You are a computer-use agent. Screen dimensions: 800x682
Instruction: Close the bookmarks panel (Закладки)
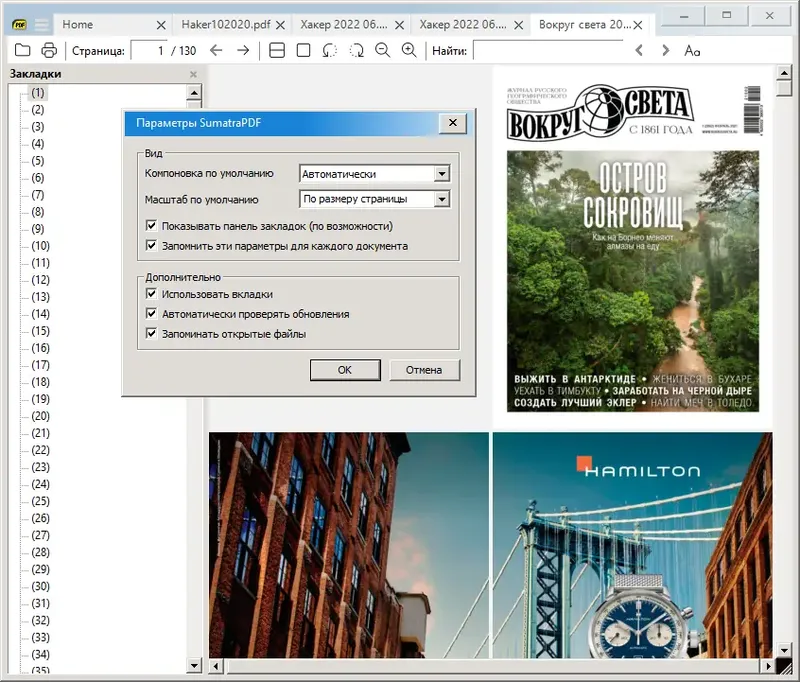click(193, 74)
